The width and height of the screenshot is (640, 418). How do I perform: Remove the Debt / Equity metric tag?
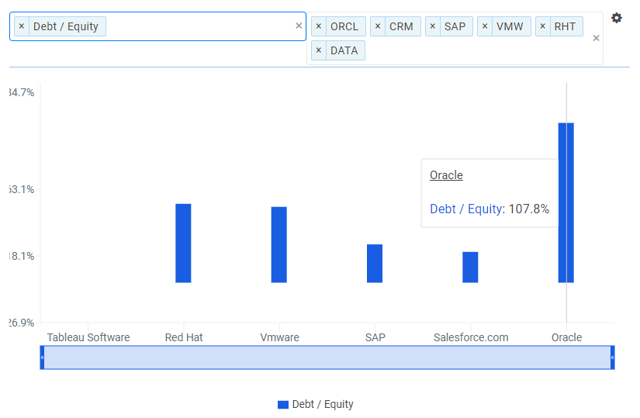[x=22, y=27]
